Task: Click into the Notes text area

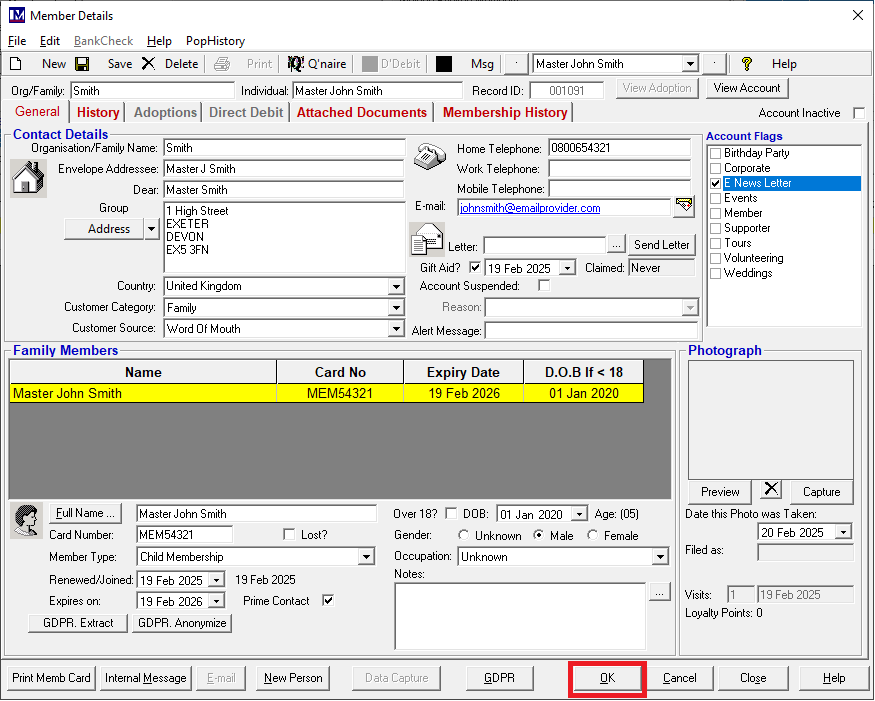Action: tap(519, 615)
